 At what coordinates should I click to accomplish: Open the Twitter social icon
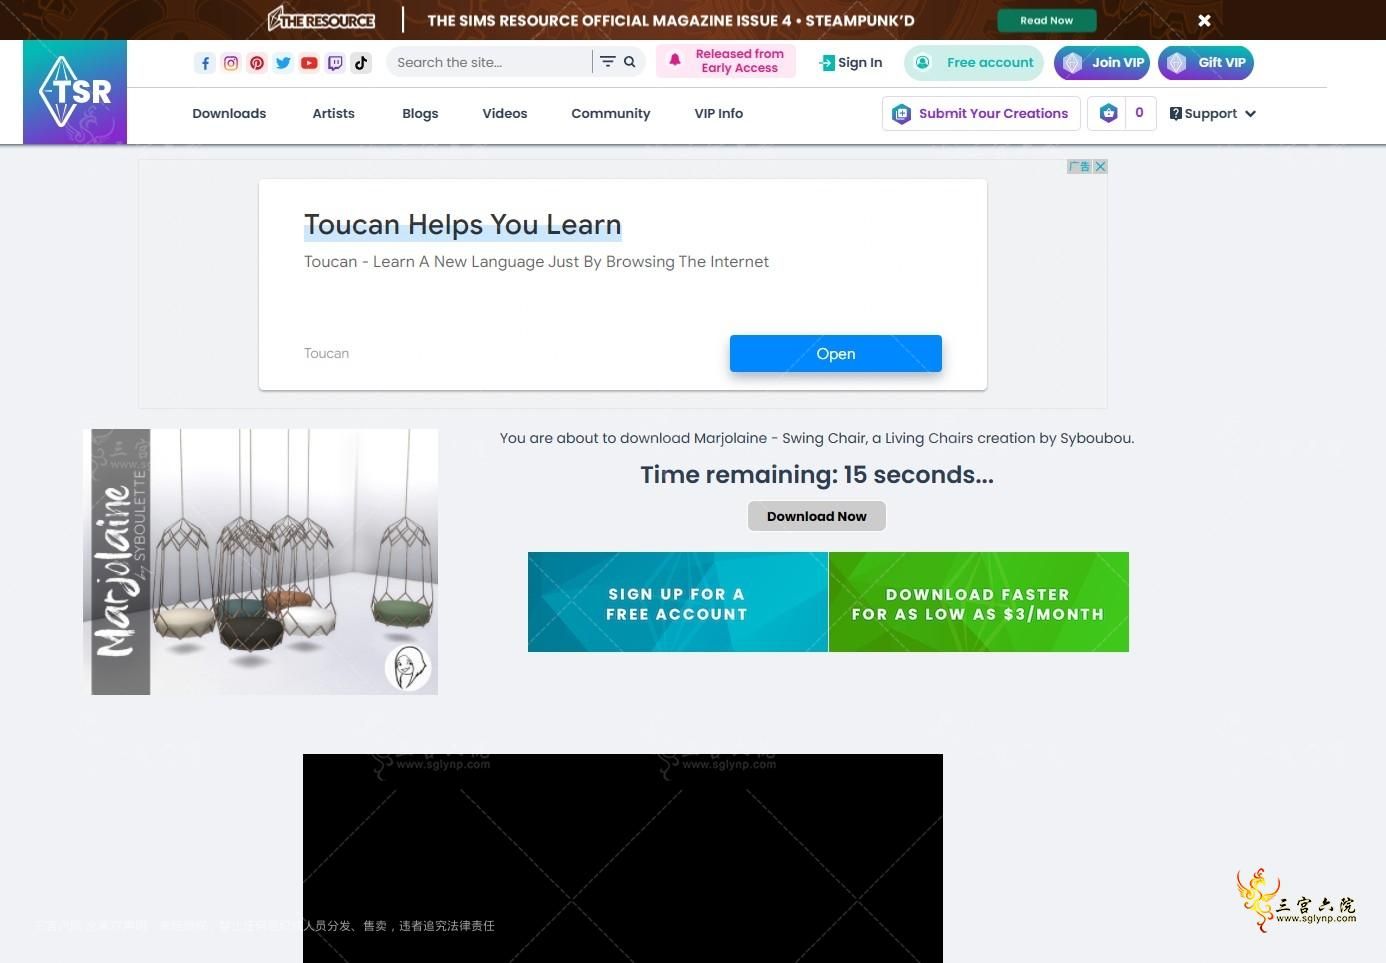[283, 63]
